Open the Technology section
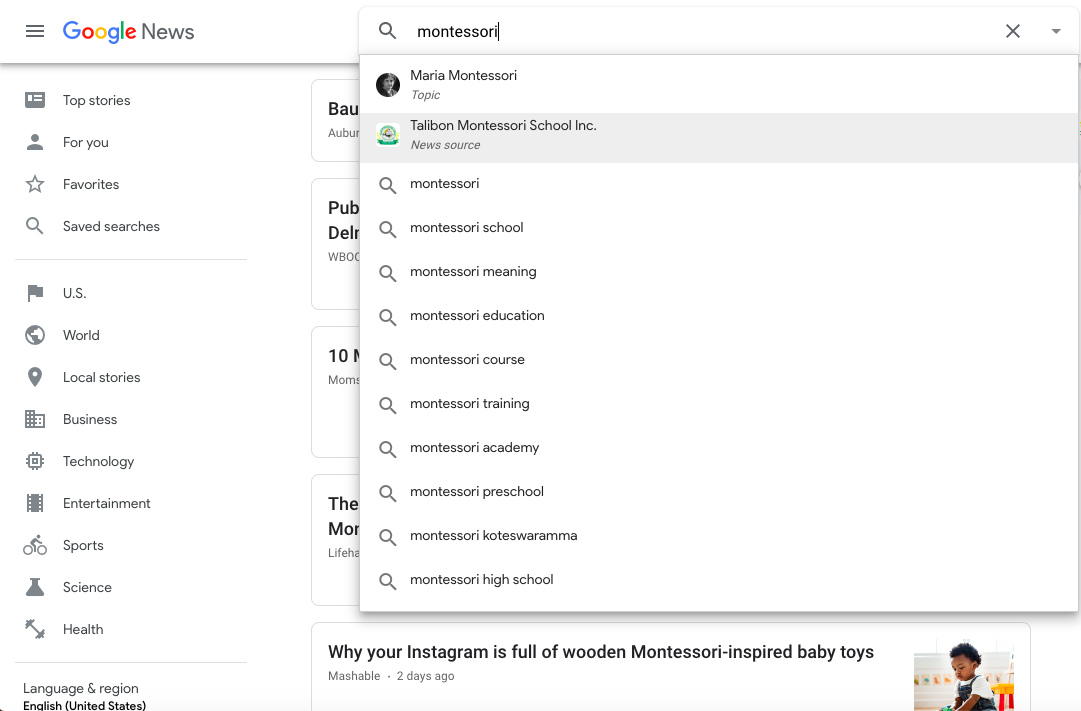The width and height of the screenshot is (1081, 711). pos(98,461)
